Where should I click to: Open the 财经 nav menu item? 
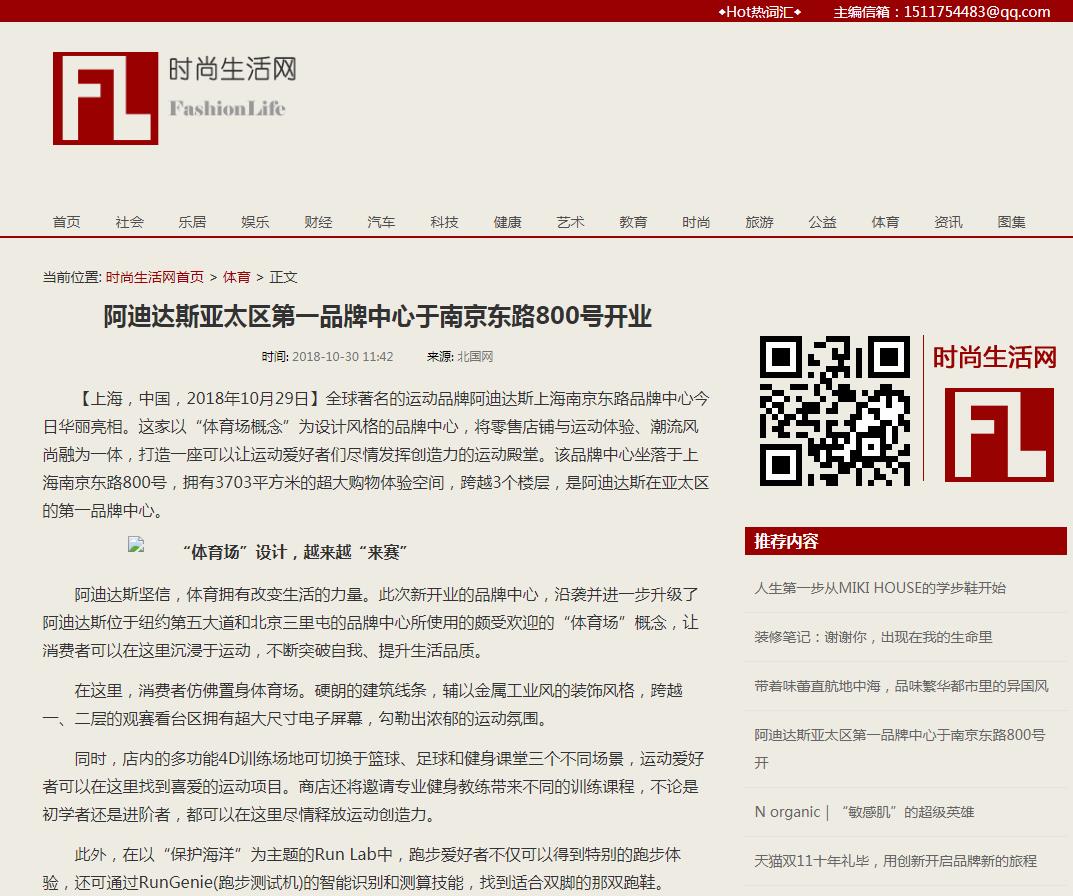click(318, 222)
